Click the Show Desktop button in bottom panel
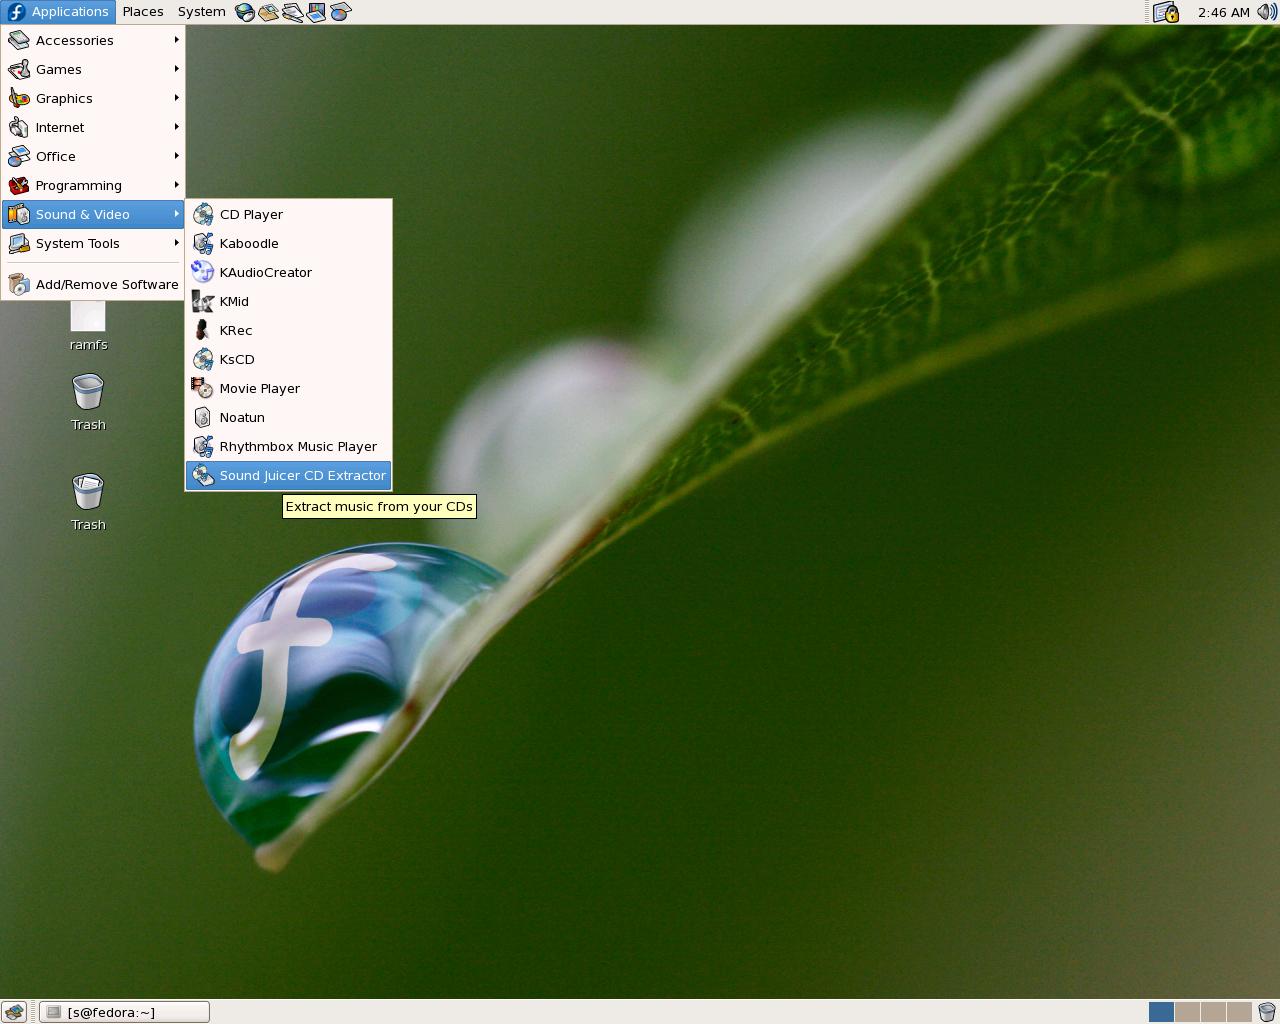Image resolution: width=1280 pixels, height=1024 pixels. [x=13, y=1012]
